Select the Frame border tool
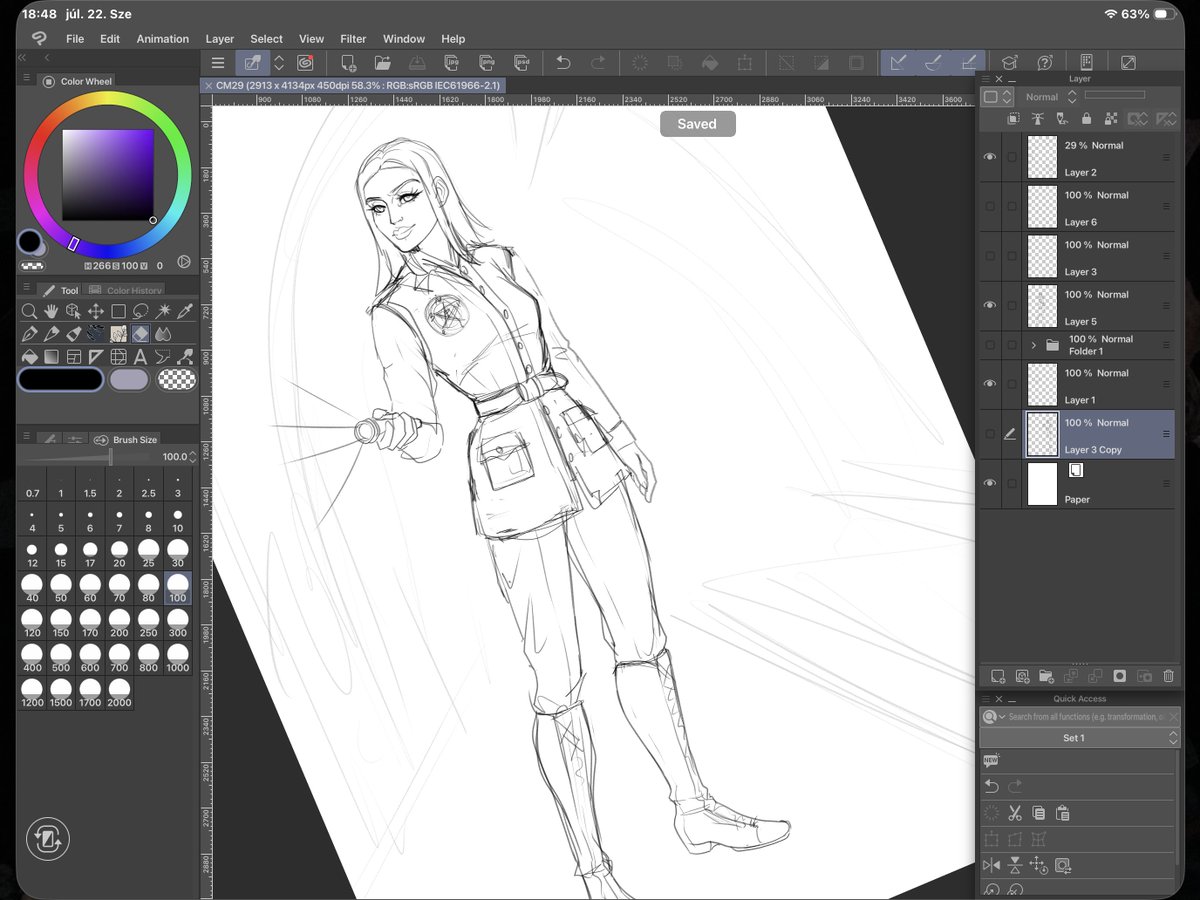This screenshot has height=900, width=1200. click(x=74, y=356)
